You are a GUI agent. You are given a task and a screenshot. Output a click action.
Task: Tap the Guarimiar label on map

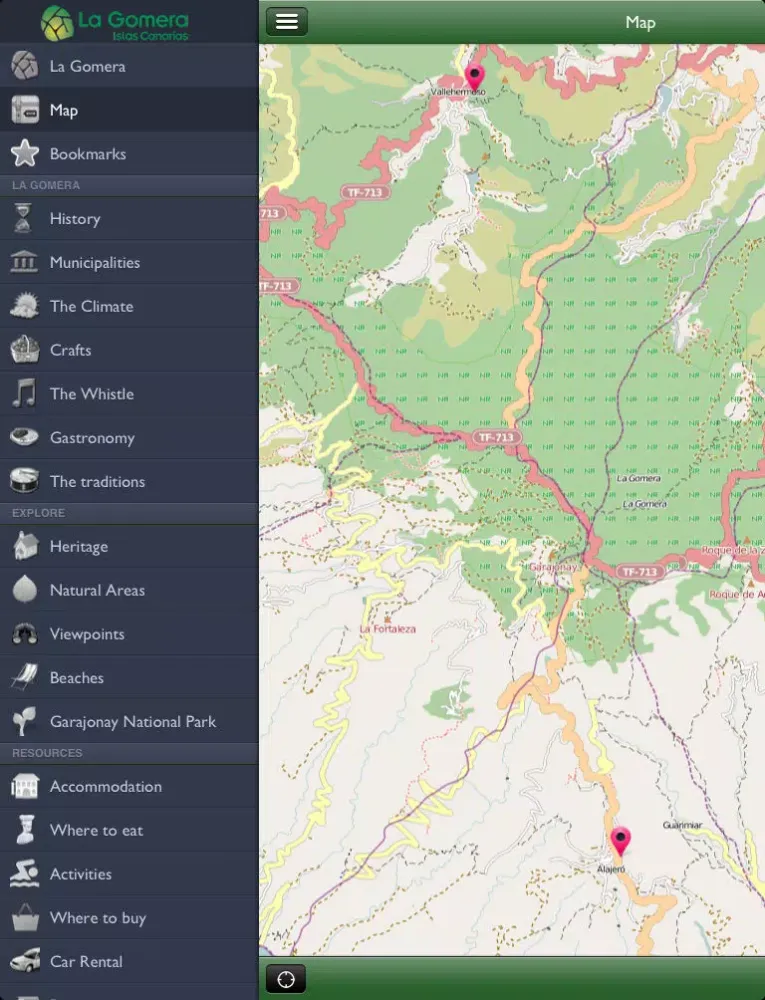(682, 825)
